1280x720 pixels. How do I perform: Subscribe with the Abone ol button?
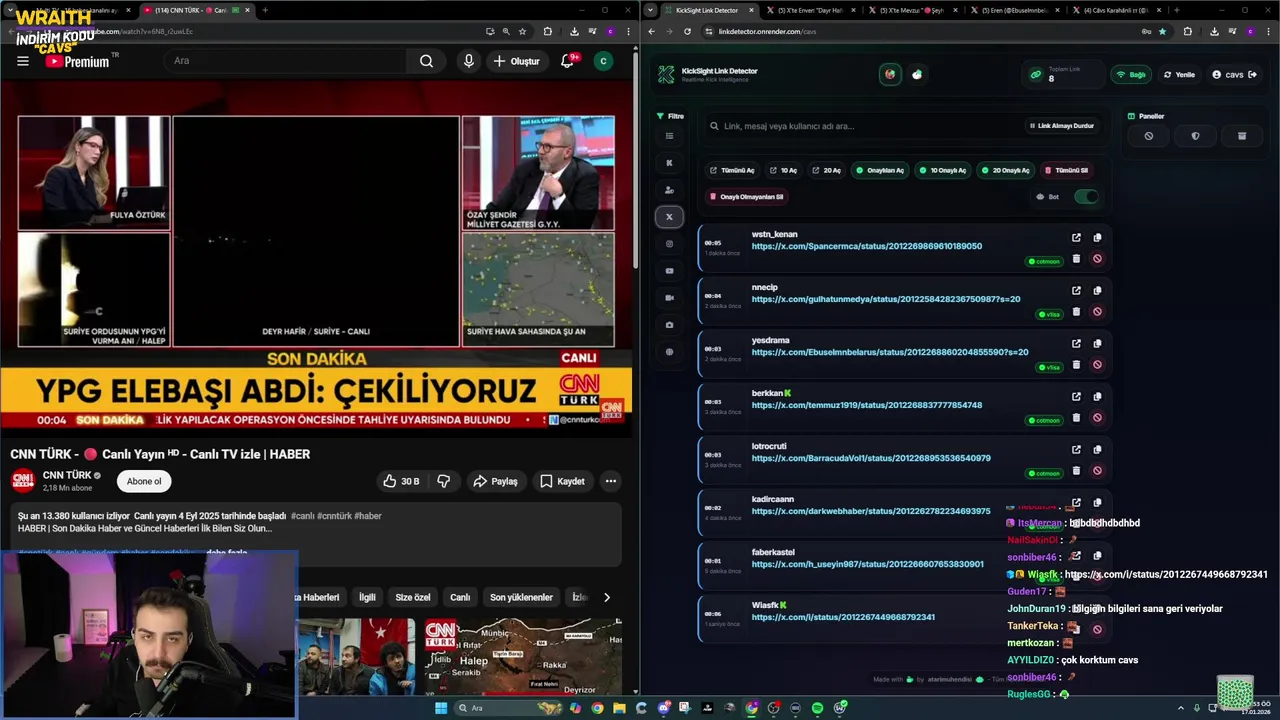pos(144,481)
